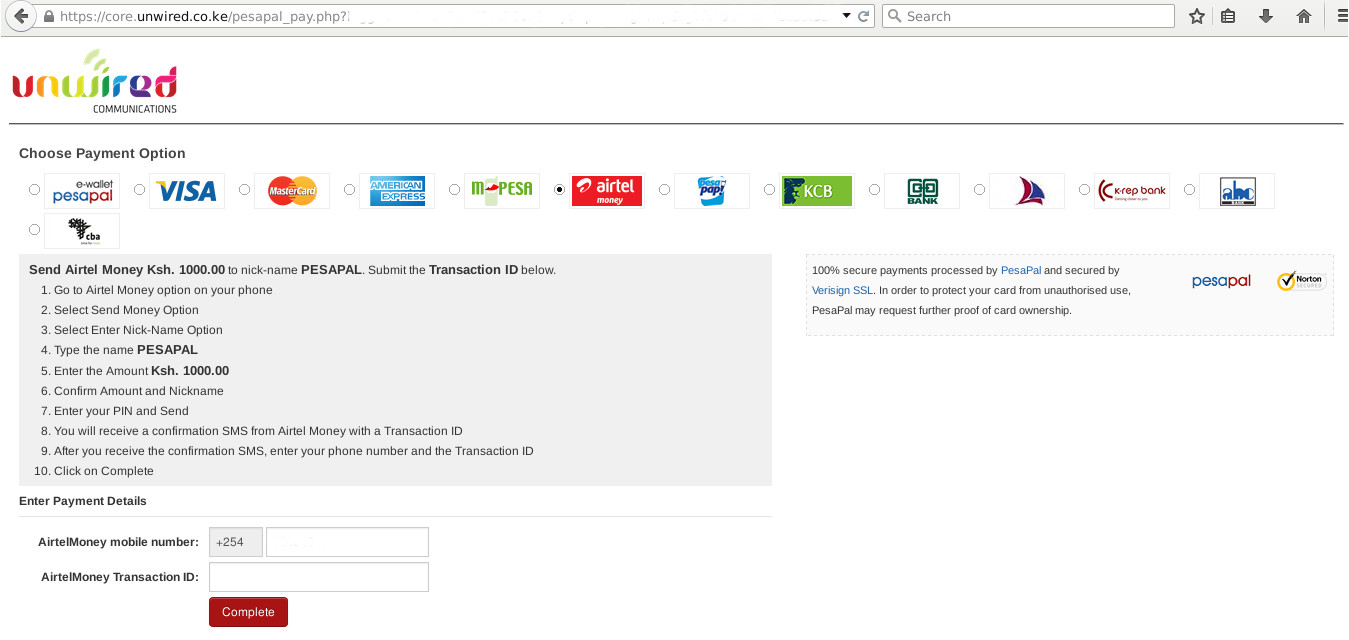Click step 'Type the name PESAPAL'
This screenshot has width=1349, height=640.
coord(126,350)
